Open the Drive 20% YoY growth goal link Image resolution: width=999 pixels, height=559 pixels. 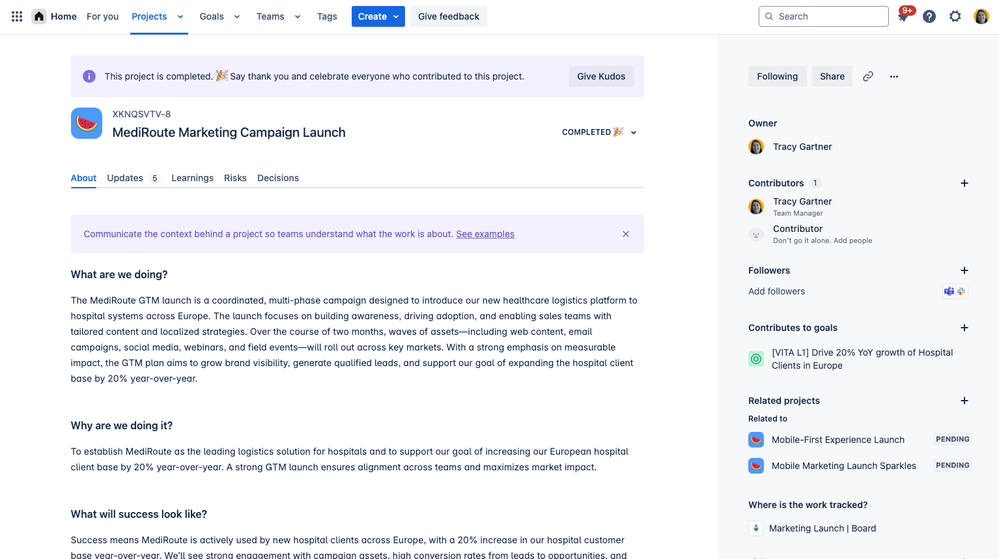click(x=862, y=359)
